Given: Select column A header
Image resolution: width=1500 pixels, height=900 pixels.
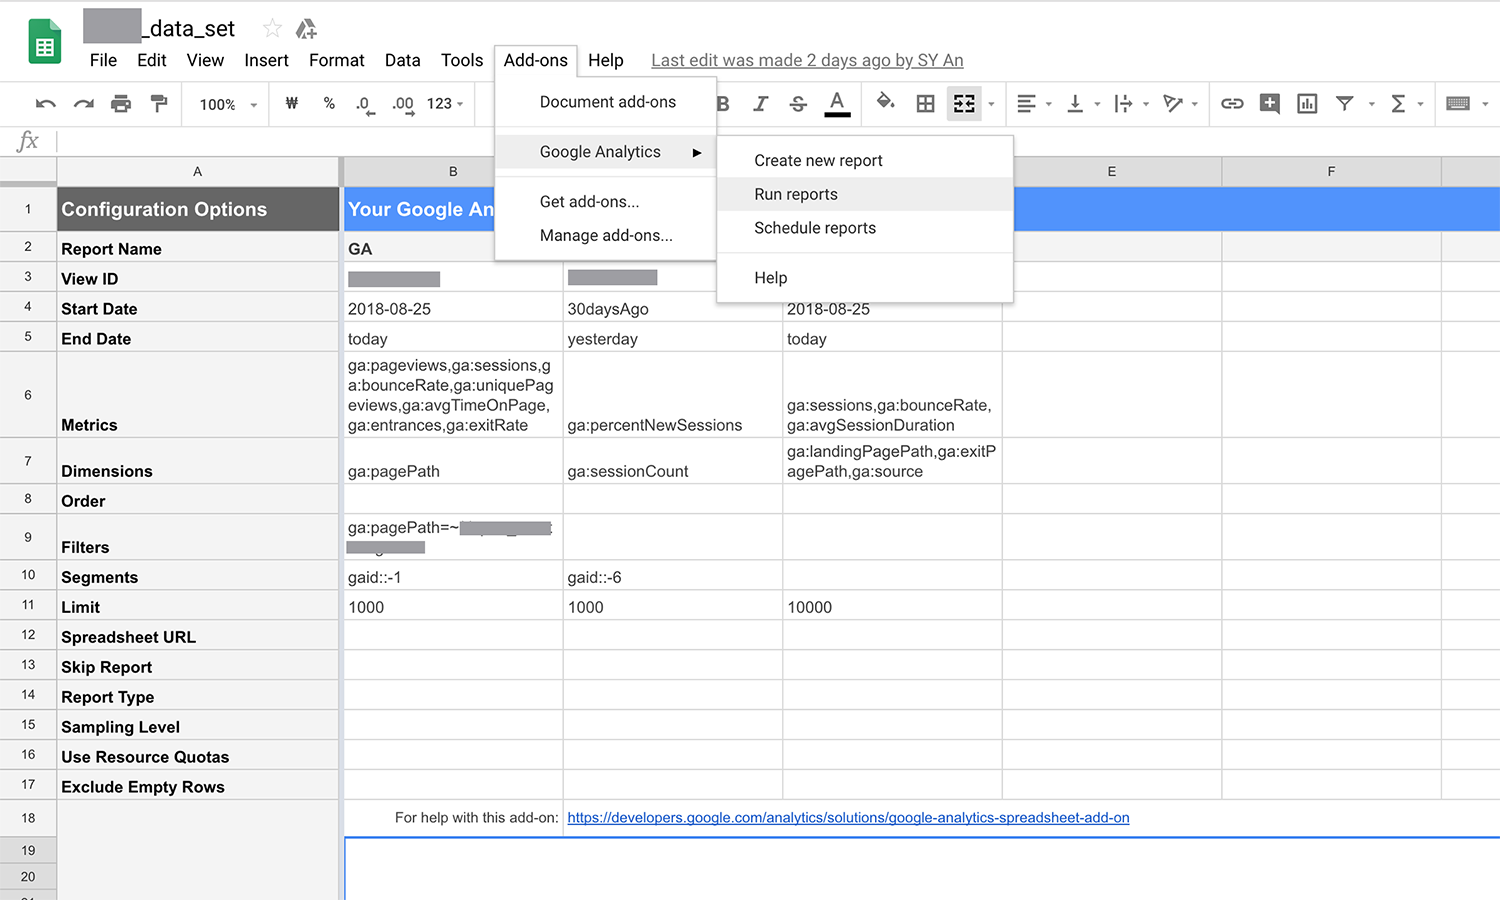Looking at the screenshot, I should (x=198, y=172).
